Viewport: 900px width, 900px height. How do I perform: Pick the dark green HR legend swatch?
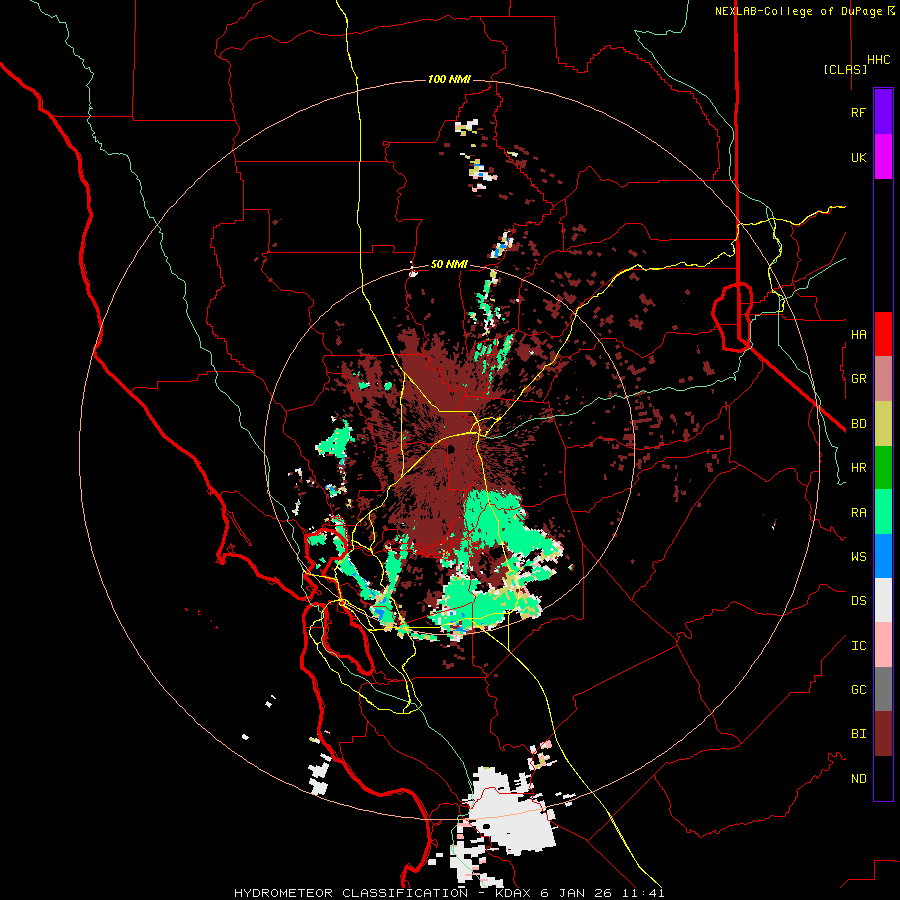(883, 468)
